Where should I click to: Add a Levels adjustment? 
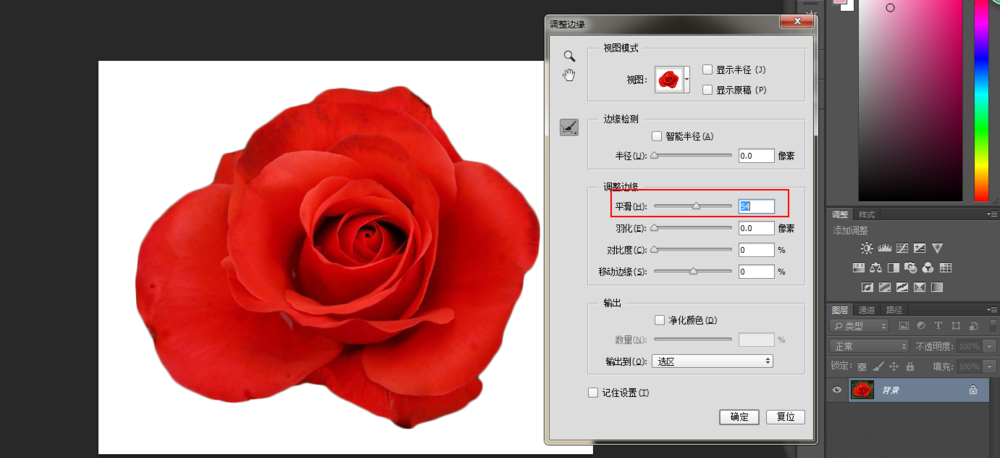click(884, 248)
